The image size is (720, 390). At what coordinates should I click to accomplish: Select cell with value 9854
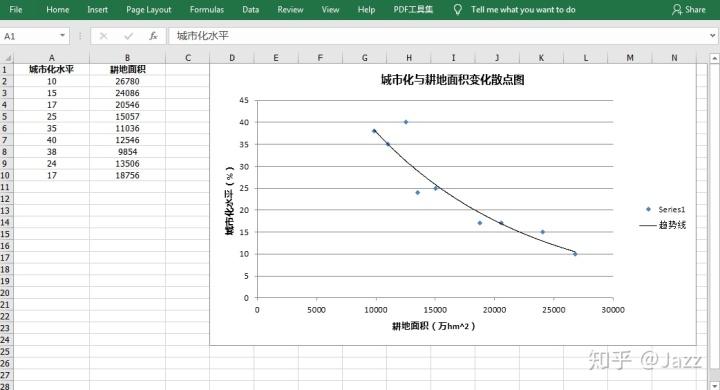[127, 152]
